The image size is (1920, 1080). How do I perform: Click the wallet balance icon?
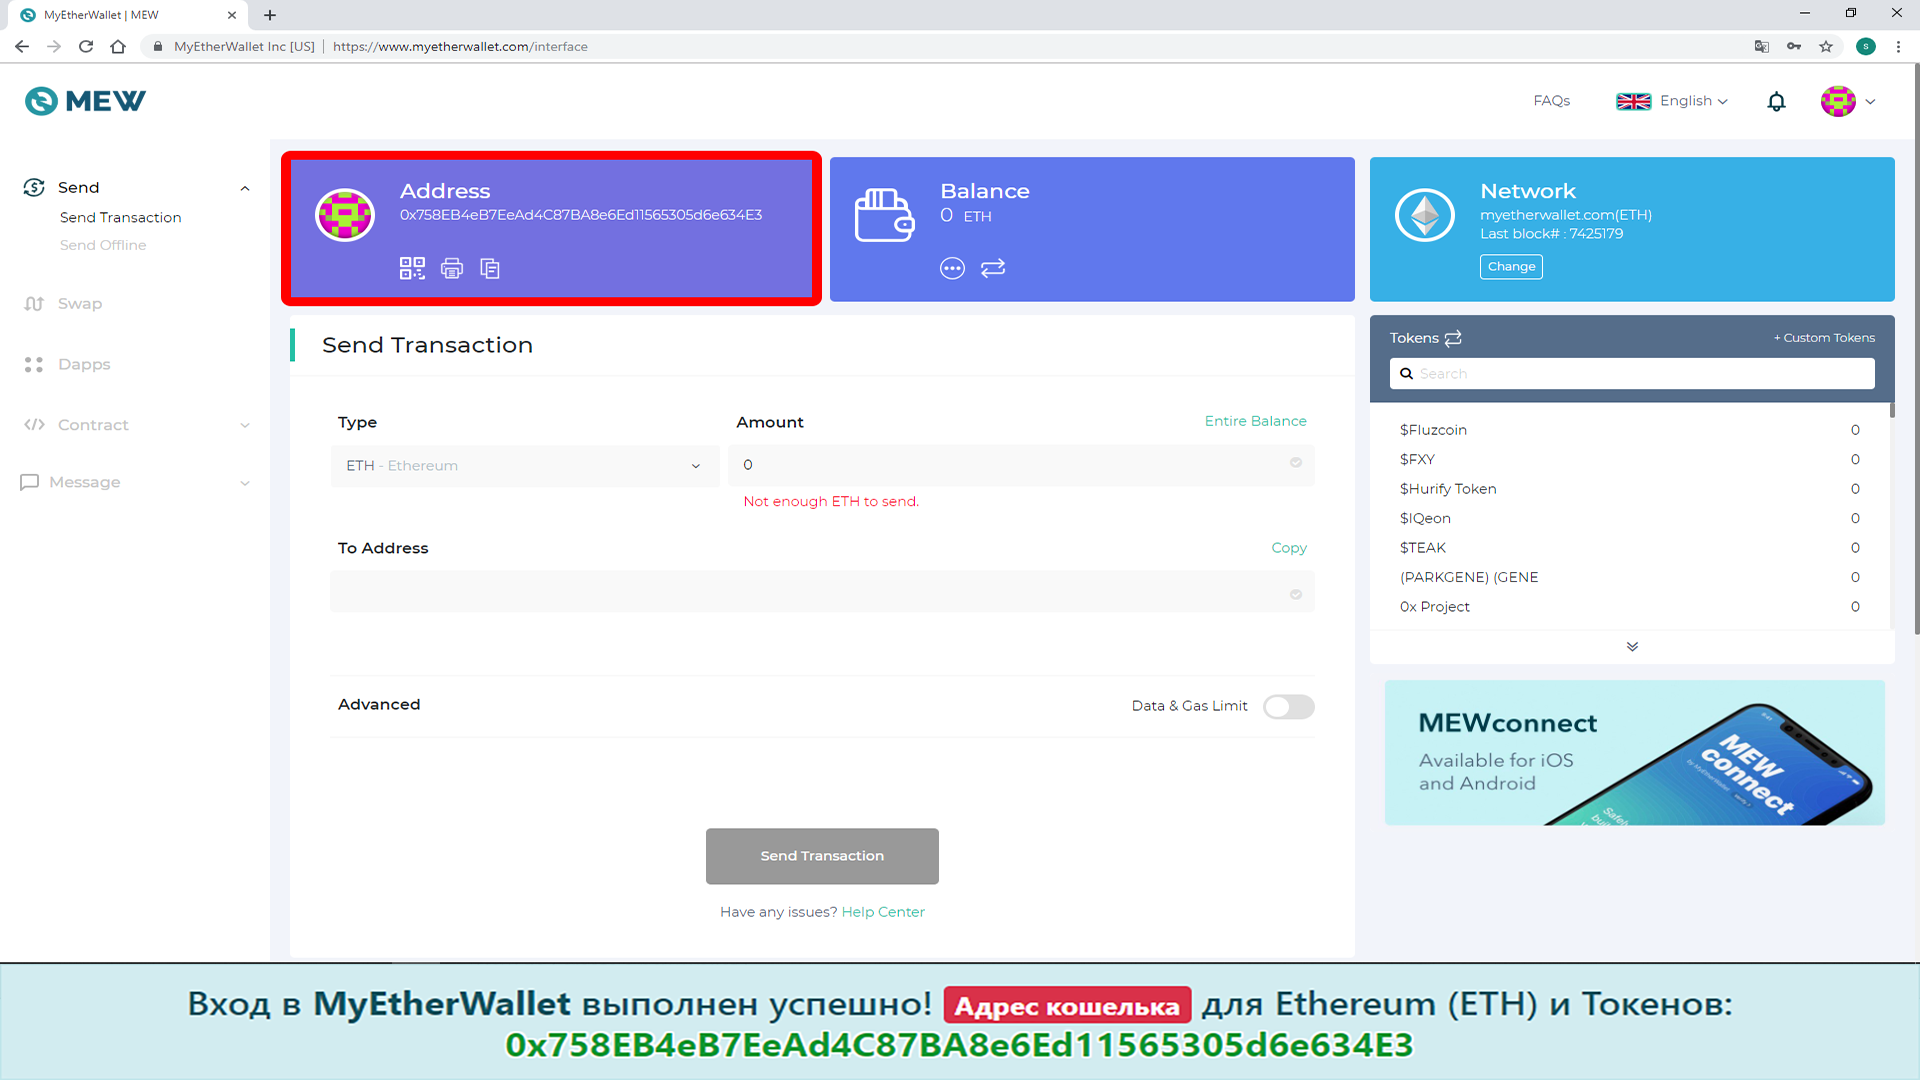pos(884,214)
